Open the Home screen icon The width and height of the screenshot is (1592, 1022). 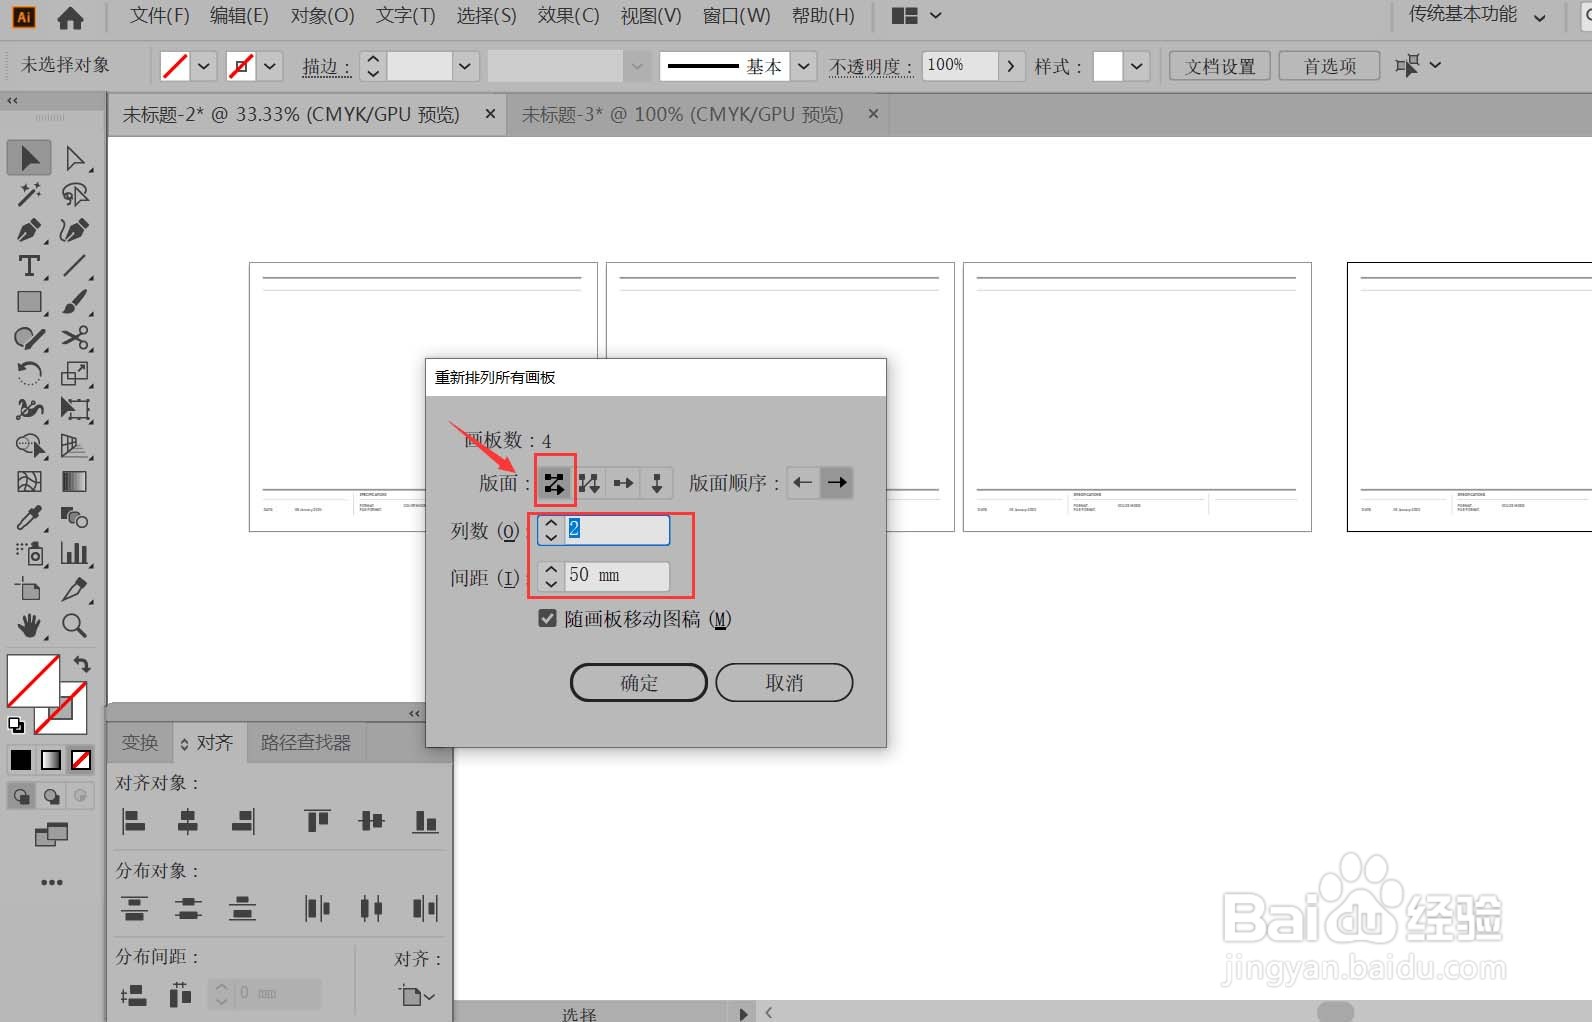click(70, 17)
